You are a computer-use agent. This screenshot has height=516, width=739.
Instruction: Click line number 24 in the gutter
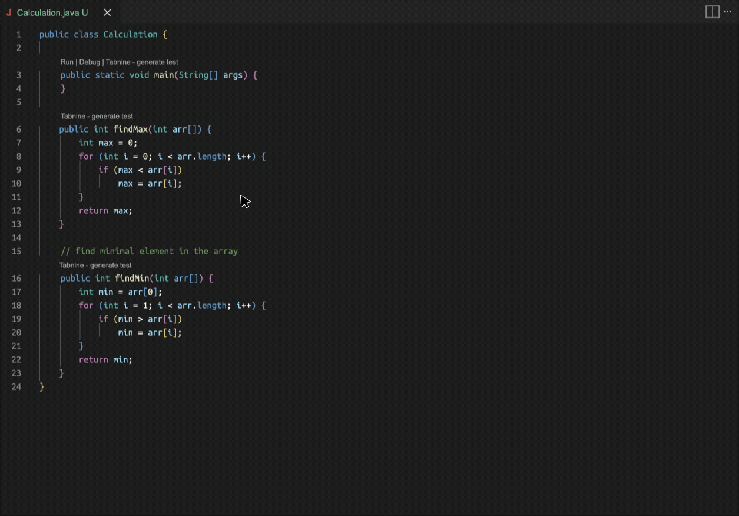17,386
